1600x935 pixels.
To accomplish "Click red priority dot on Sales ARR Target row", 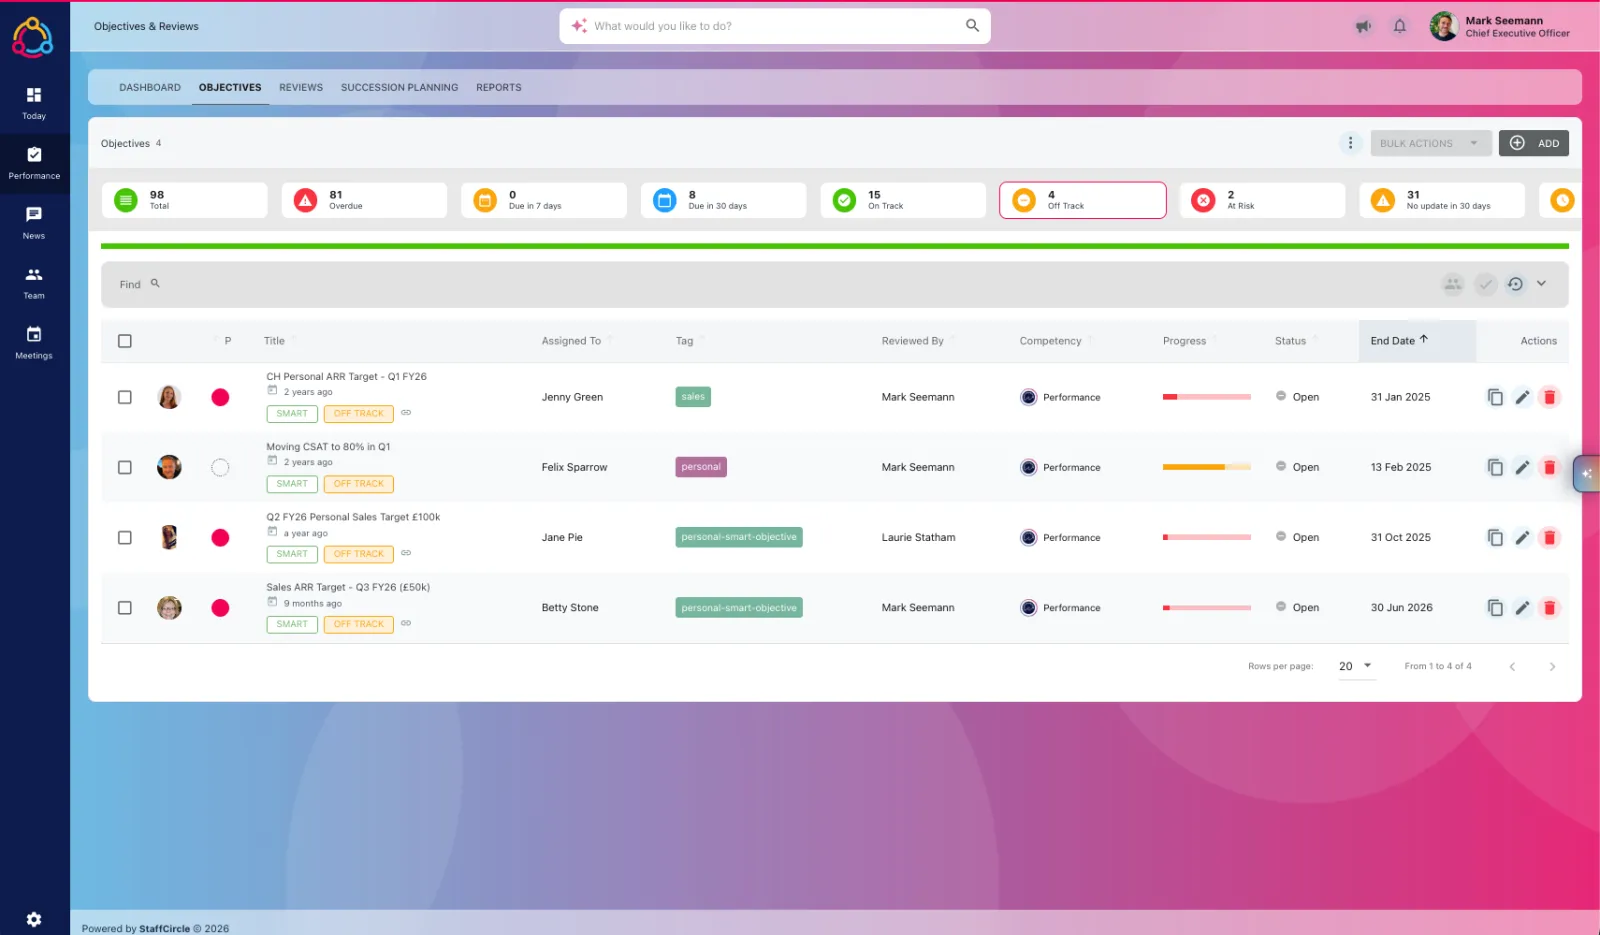I will pos(220,607).
